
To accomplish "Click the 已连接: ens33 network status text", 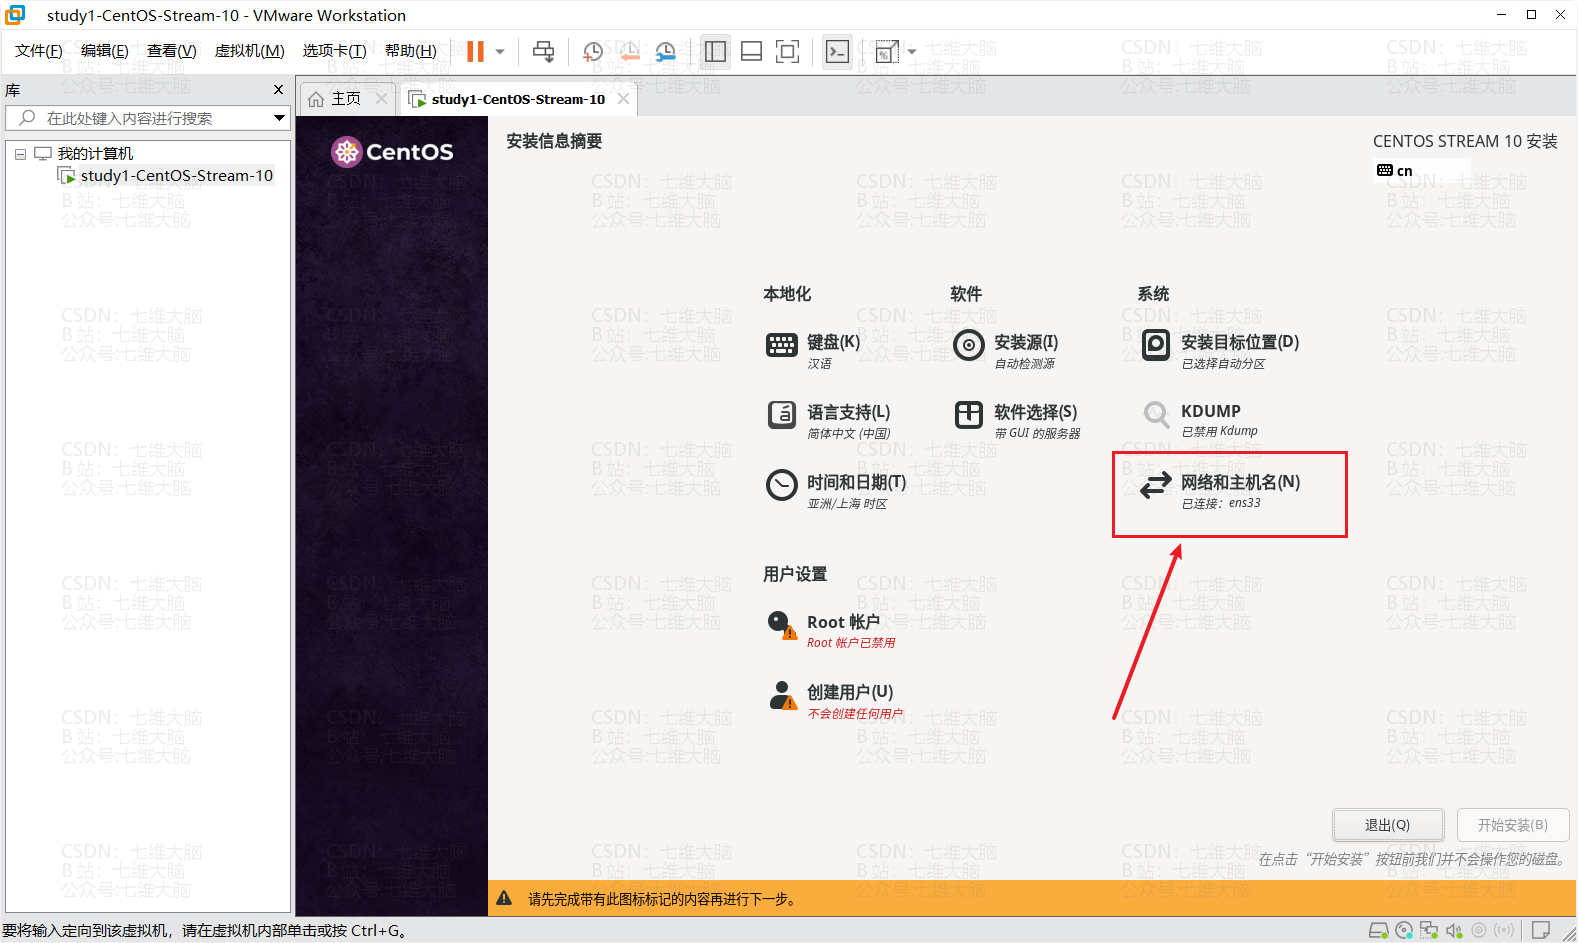I will pos(1221,504).
